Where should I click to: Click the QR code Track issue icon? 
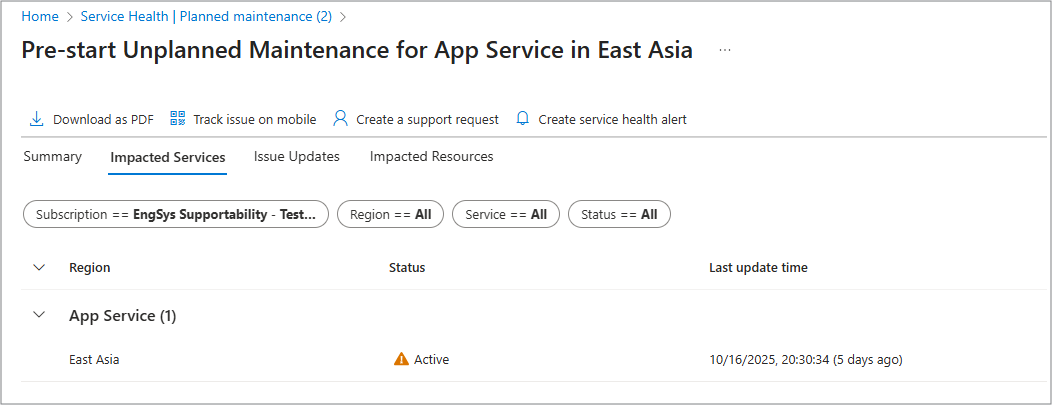pyautogui.click(x=178, y=119)
